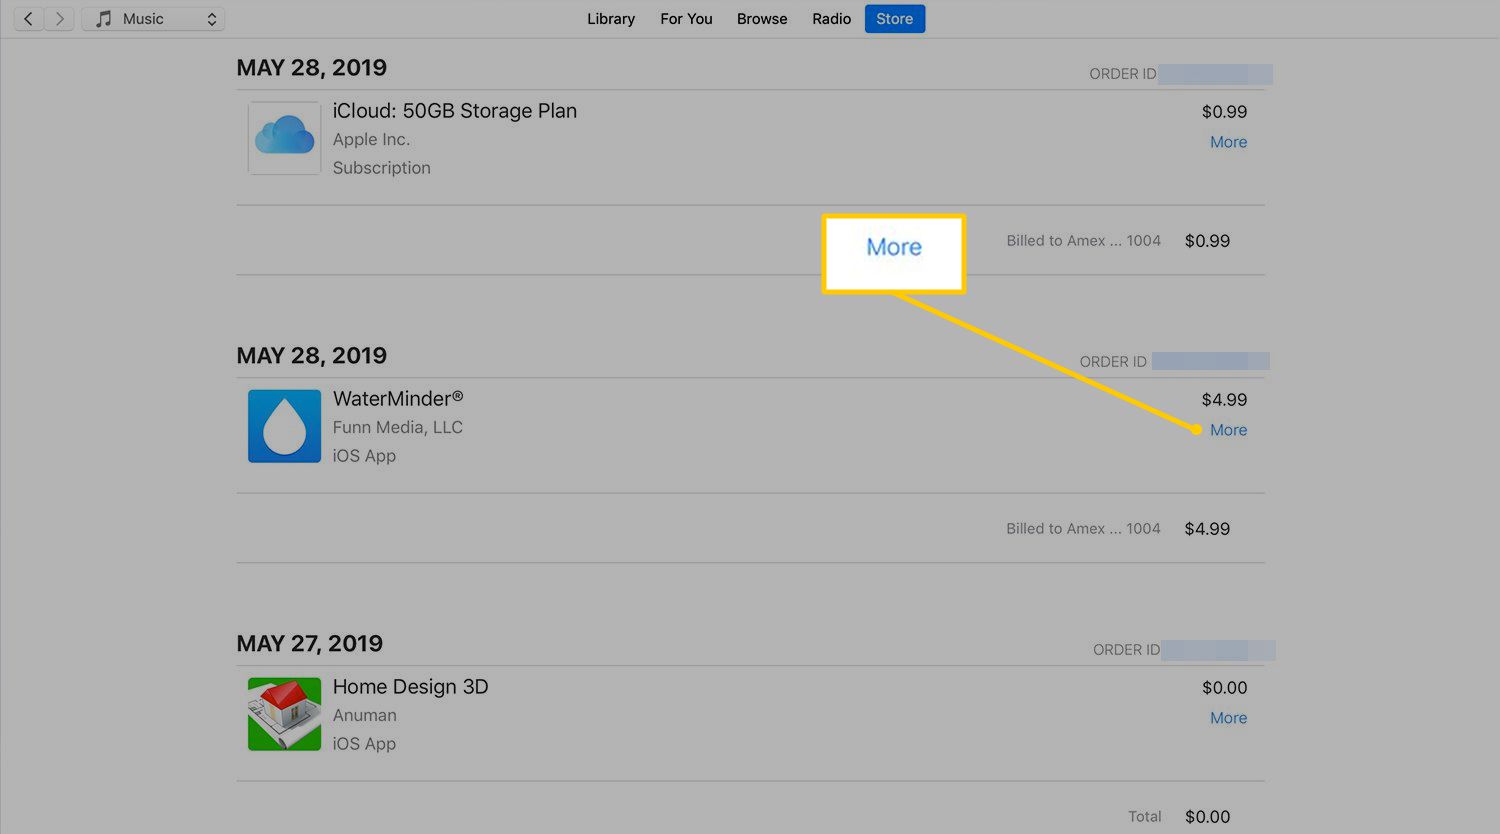Click the WaterMinder® title

click(398, 399)
